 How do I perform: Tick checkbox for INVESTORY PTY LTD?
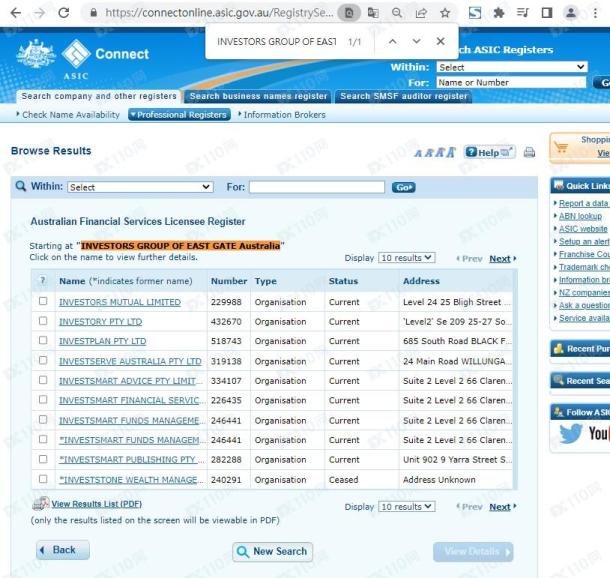click(x=43, y=321)
